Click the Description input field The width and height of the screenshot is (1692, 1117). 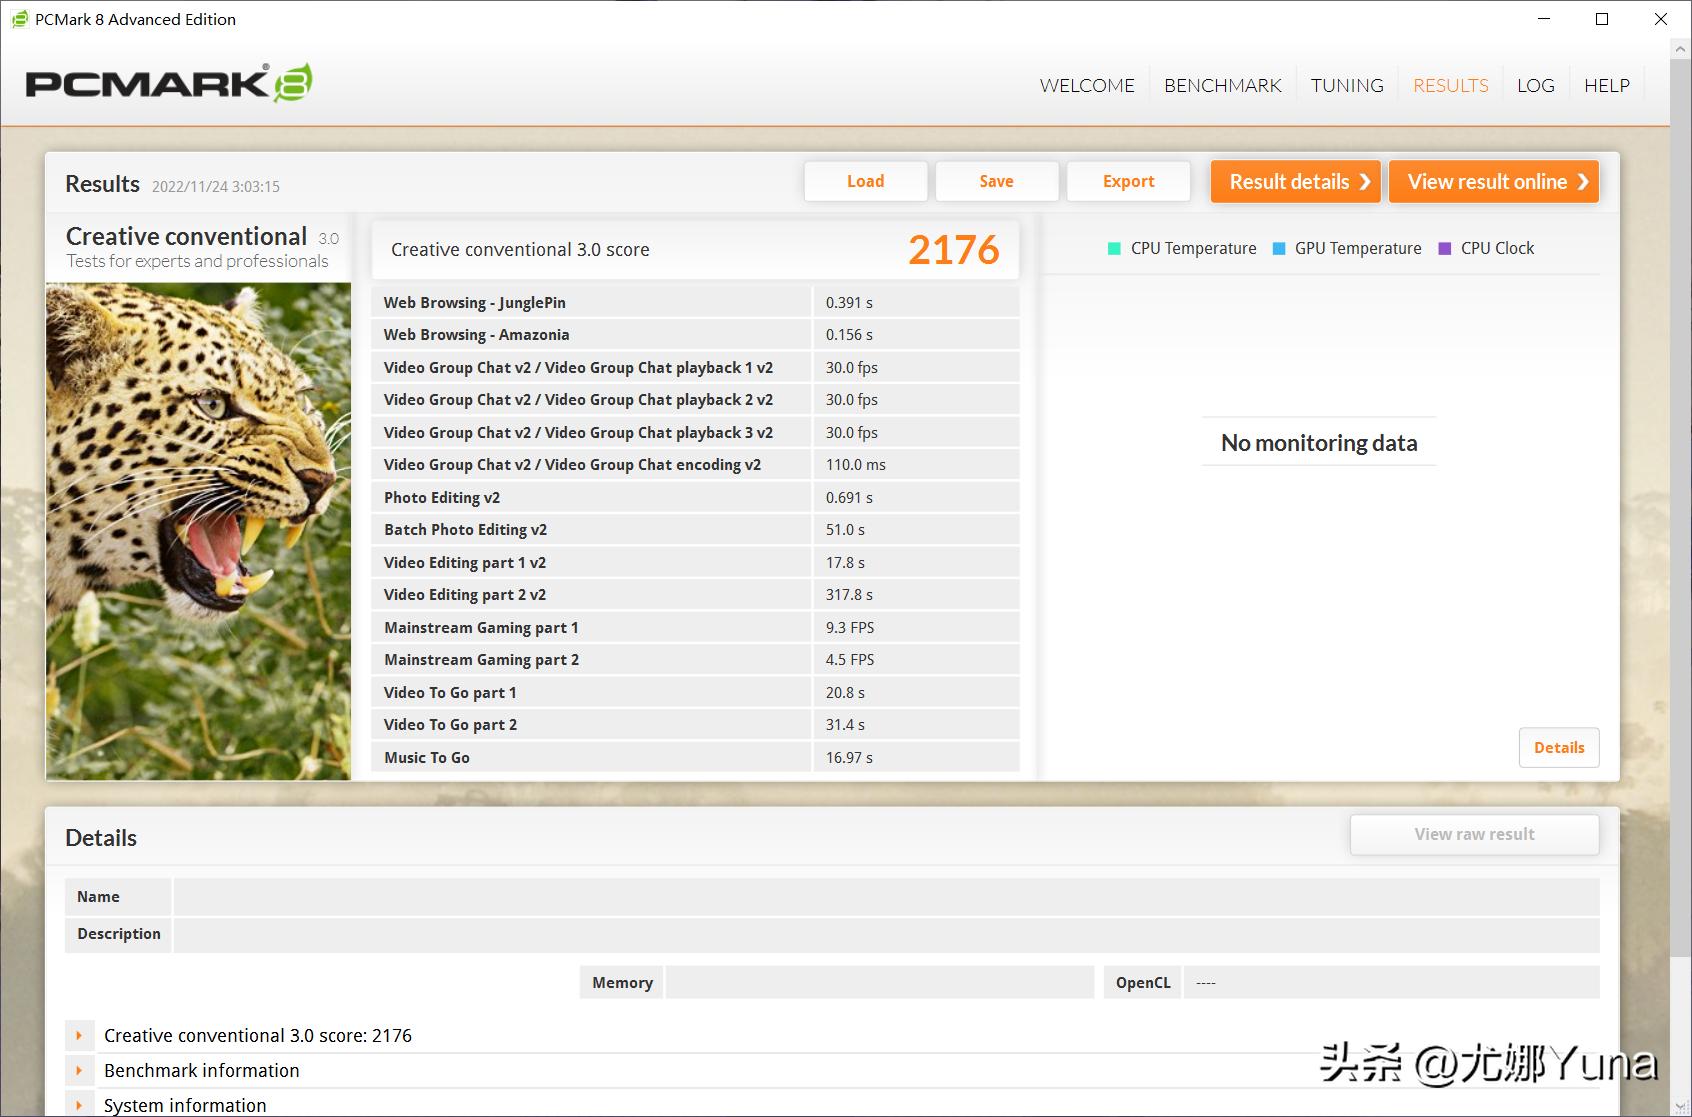click(886, 934)
